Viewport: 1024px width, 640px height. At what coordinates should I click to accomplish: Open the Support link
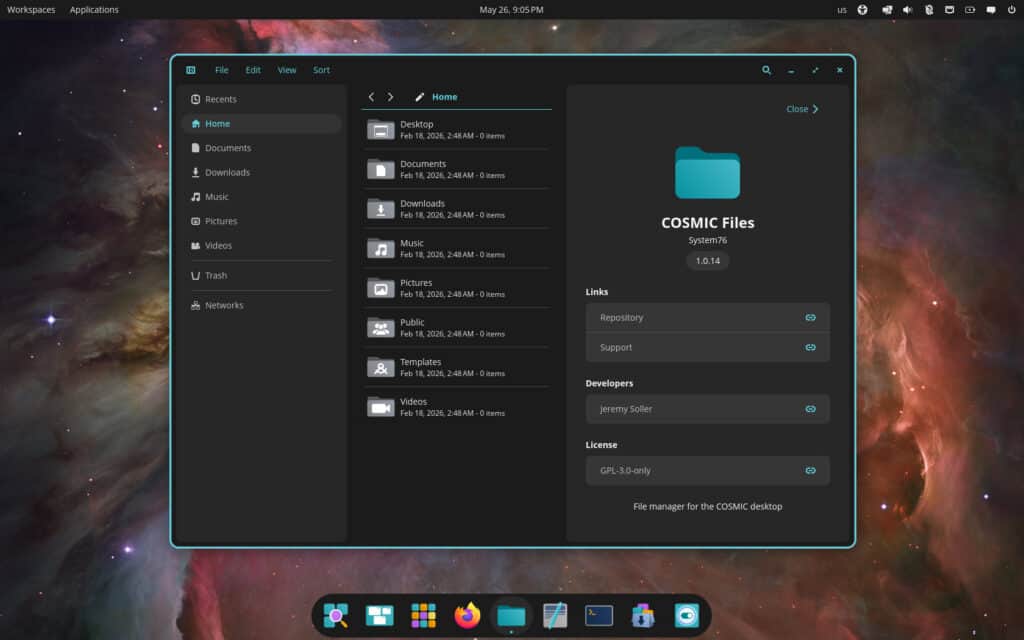pos(707,347)
